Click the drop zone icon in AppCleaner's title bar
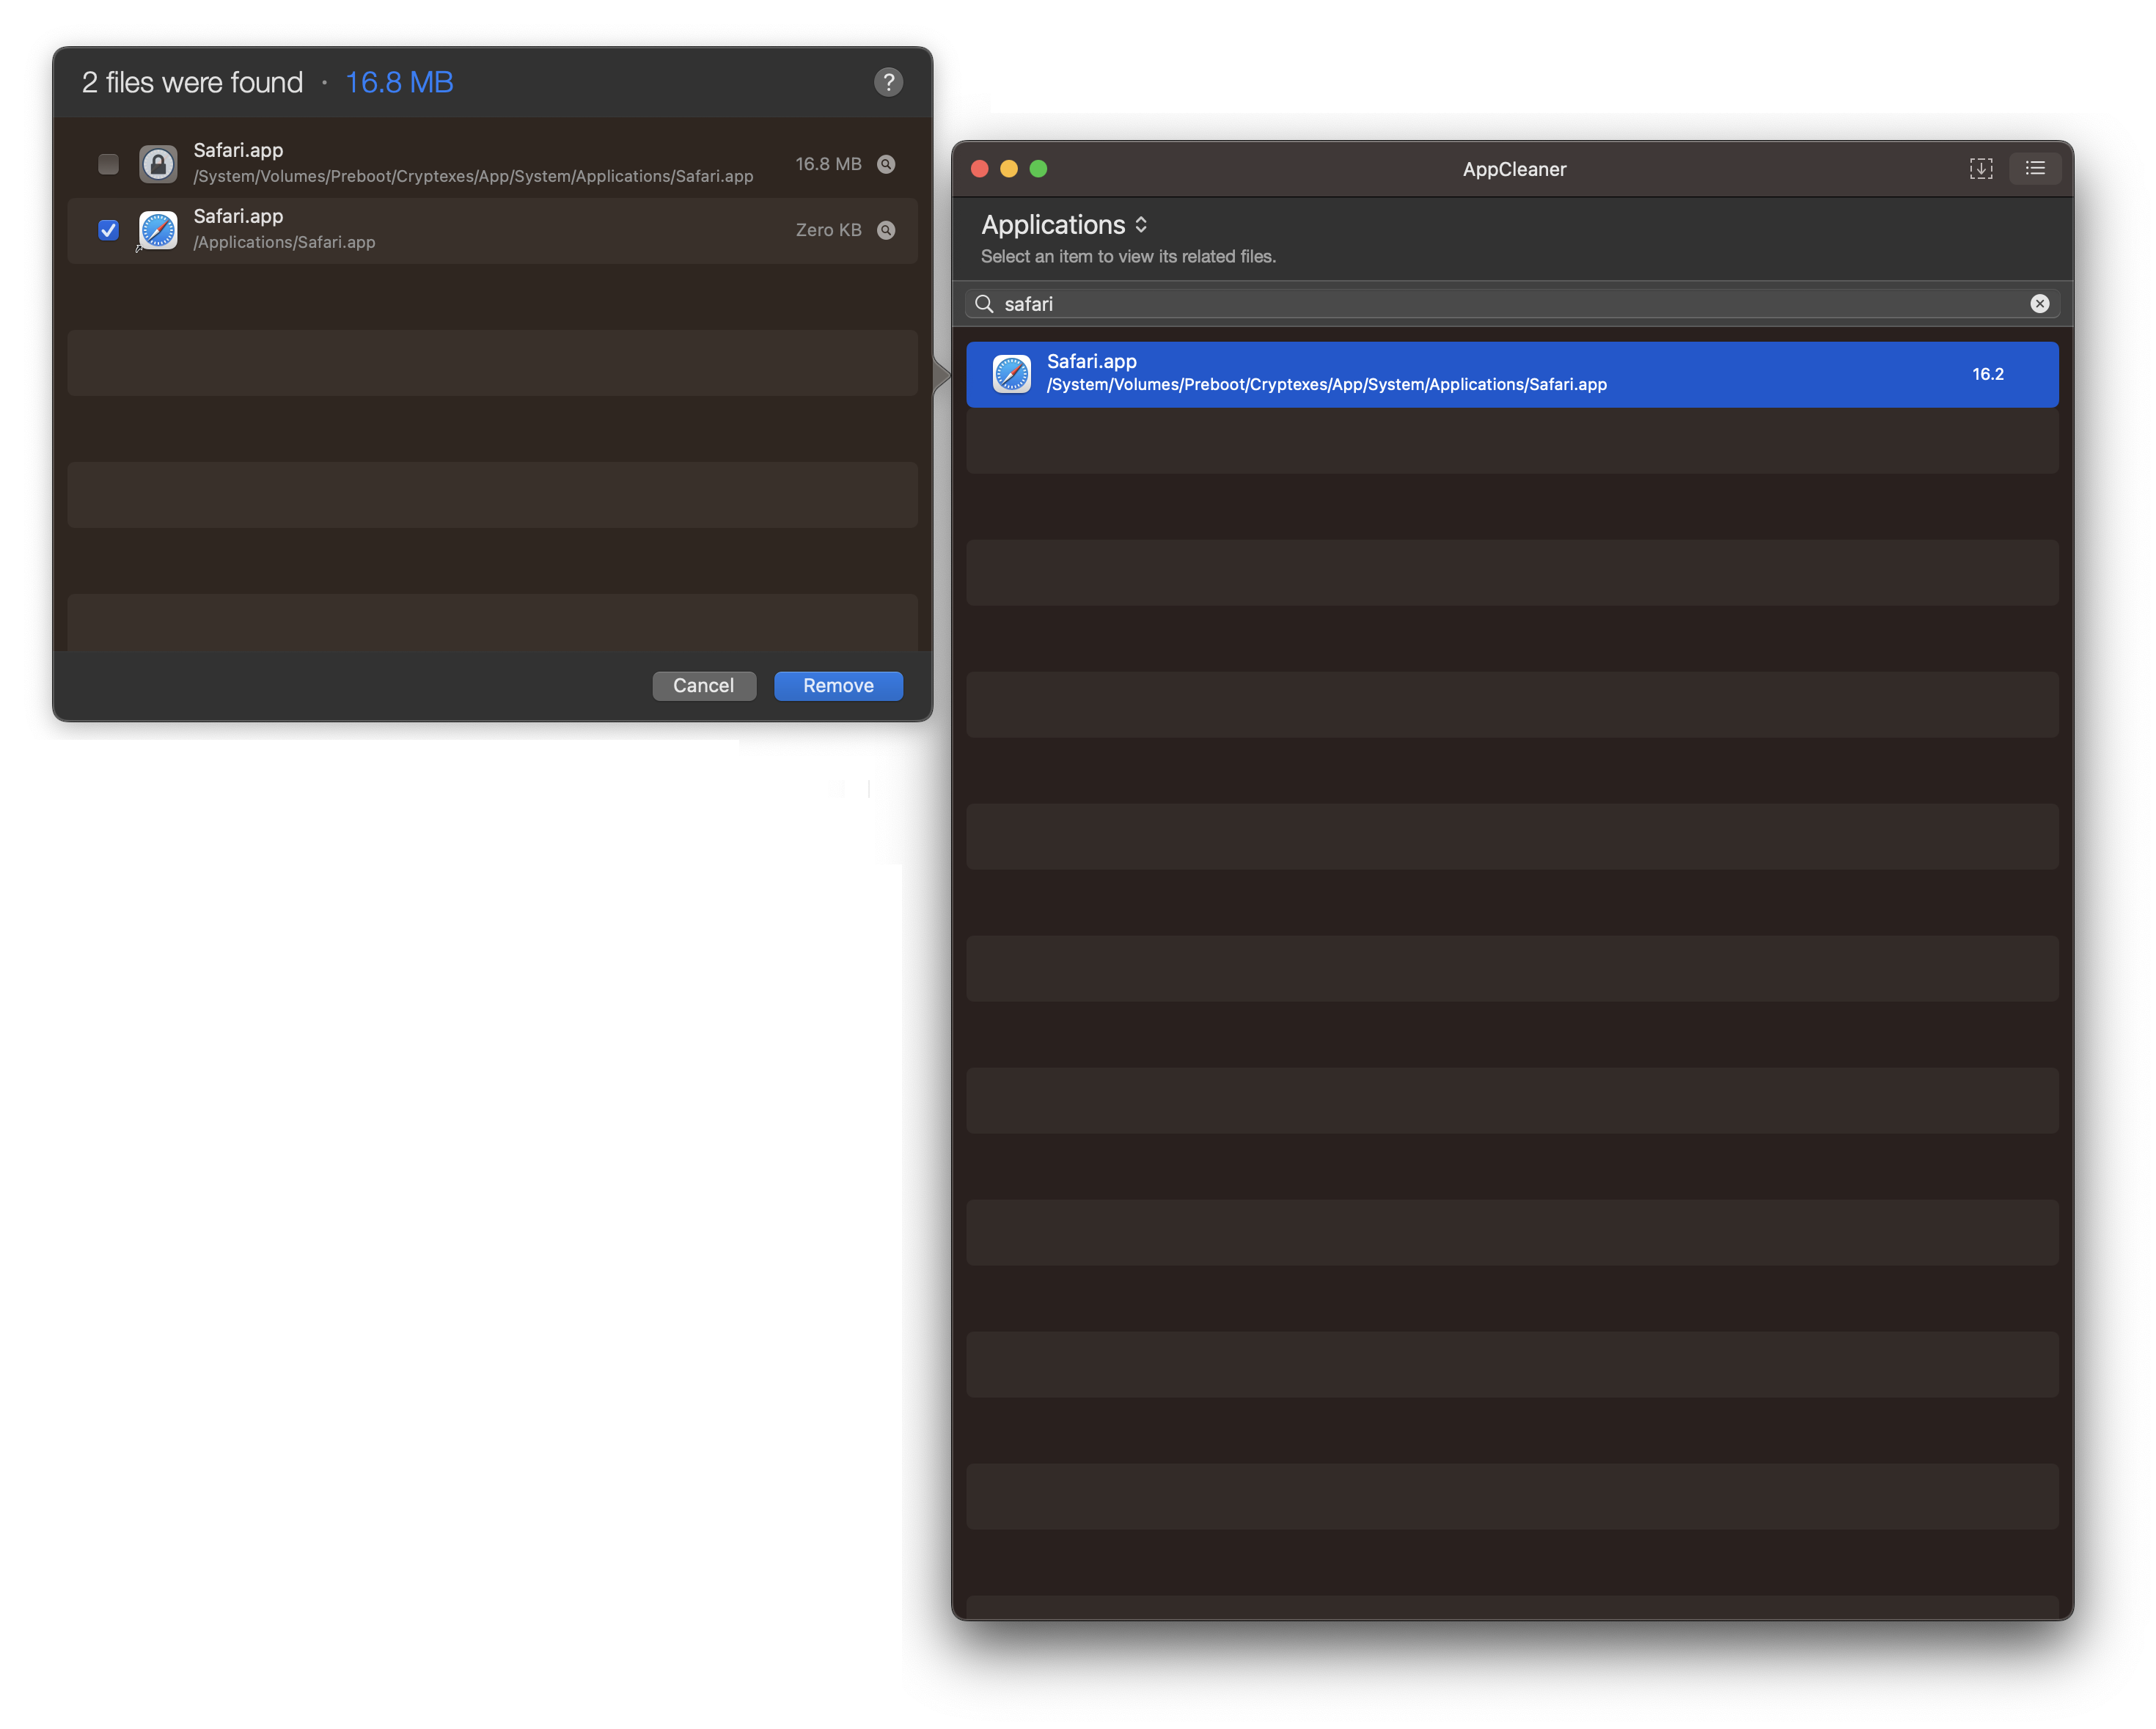2156x1729 pixels. point(1981,169)
